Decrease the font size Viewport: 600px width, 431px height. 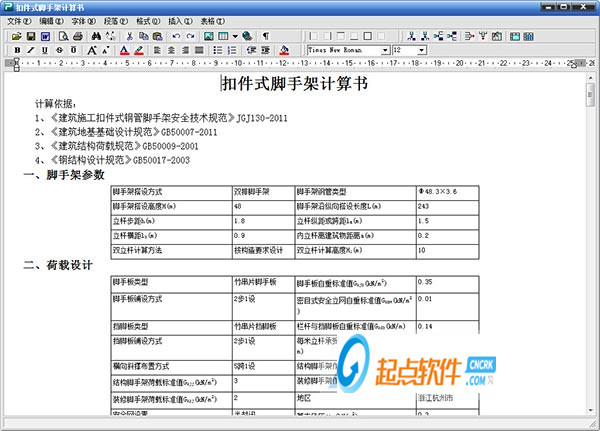[x=106, y=50]
